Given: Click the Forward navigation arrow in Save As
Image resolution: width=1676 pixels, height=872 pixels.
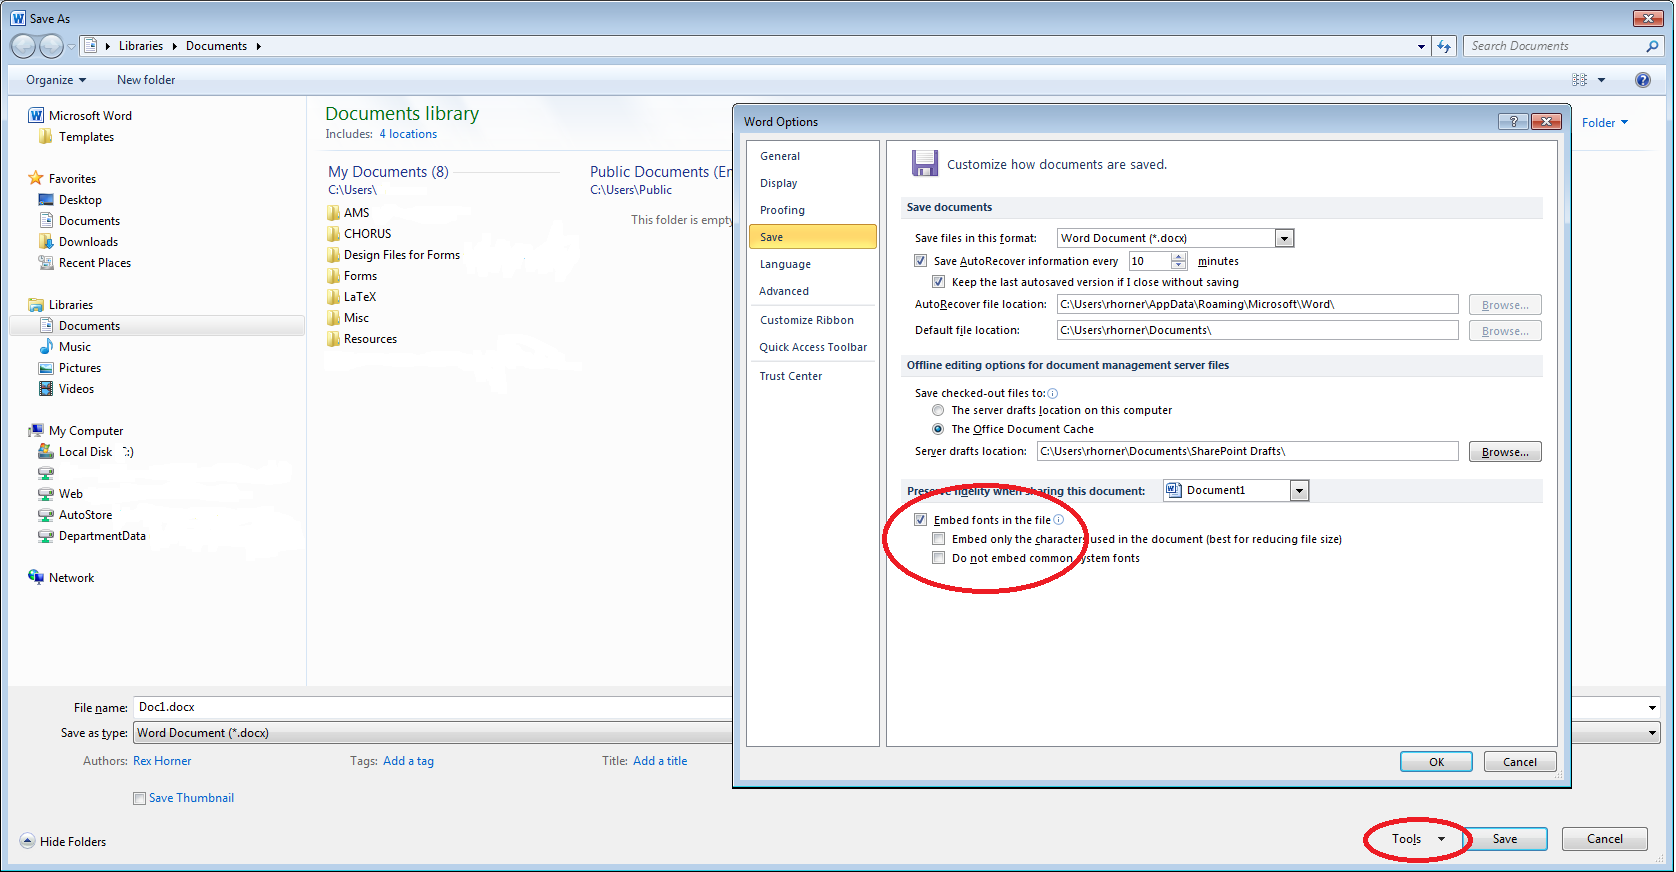Looking at the screenshot, I should [51, 46].
